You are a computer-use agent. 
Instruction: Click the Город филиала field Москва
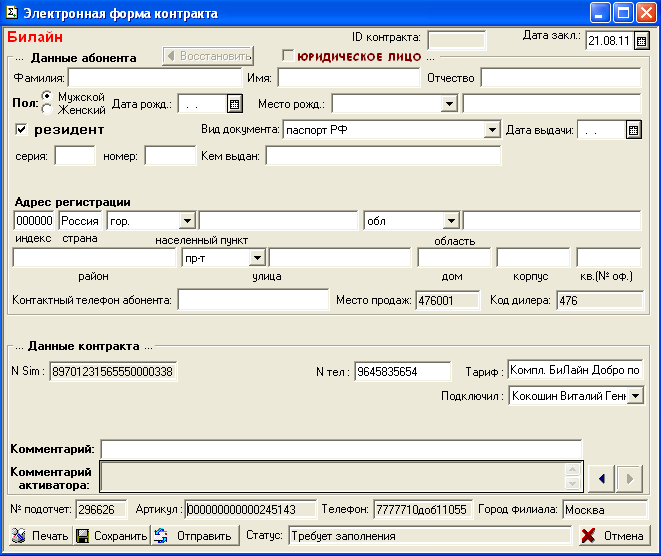tap(605, 509)
